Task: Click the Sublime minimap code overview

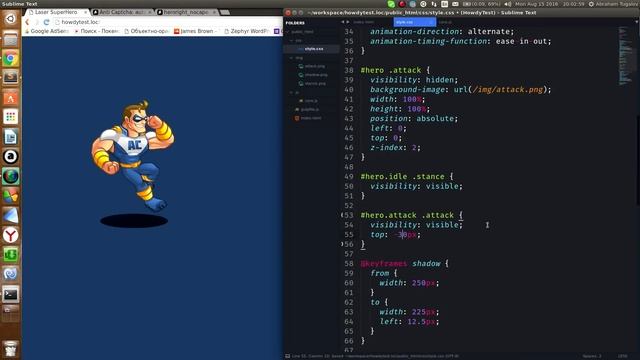Action: click(625, 56)
